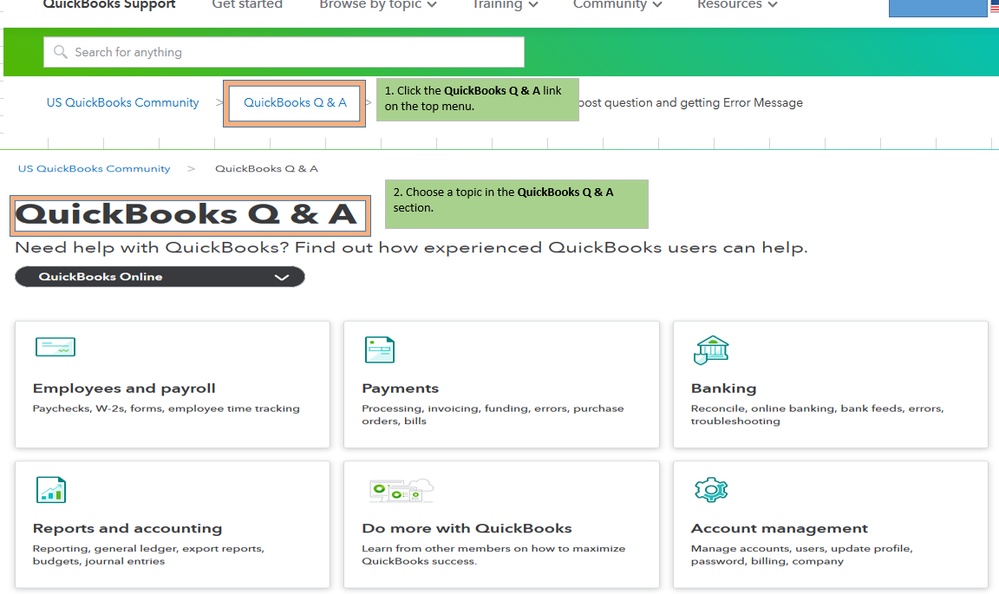Click 'Reporting, general ledger, export reports' description
Viewport: 999px width, 594px height.
point(148,554)
